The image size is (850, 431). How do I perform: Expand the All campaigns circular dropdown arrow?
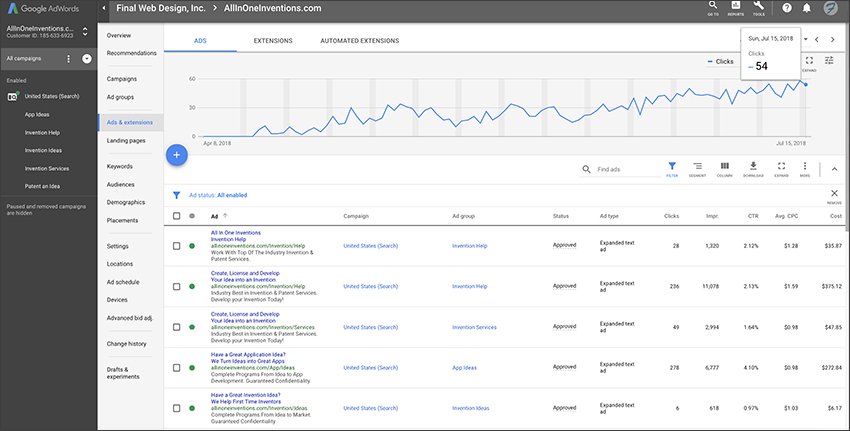click(87, 59)
